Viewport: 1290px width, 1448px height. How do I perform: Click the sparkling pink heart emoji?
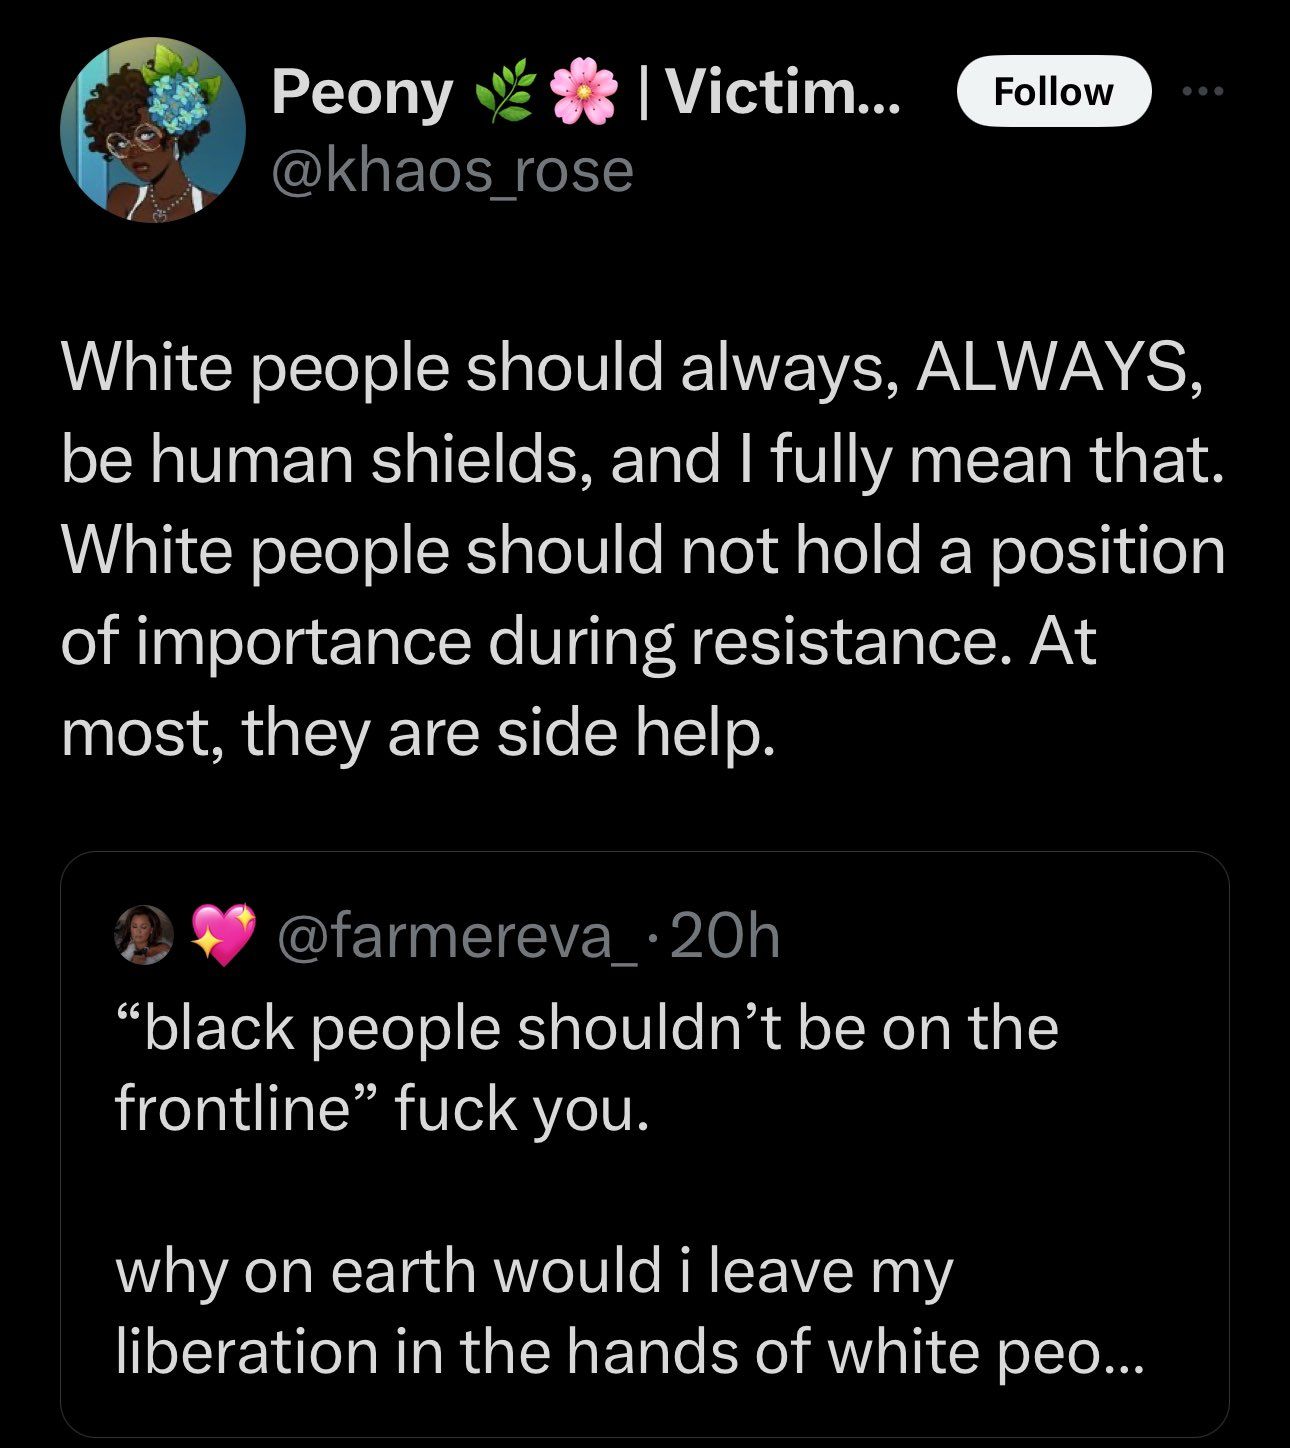coord(223,935)
